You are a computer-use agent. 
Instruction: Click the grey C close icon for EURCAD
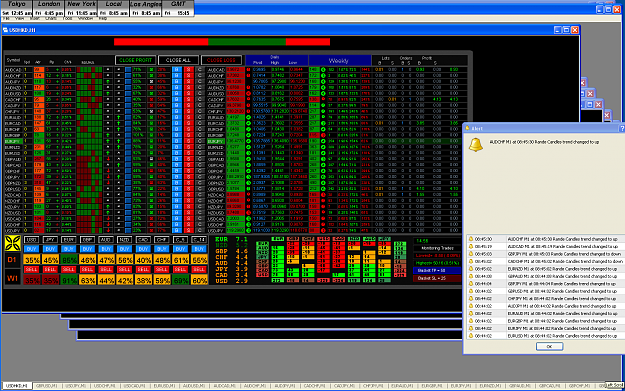tap(200, 123)
